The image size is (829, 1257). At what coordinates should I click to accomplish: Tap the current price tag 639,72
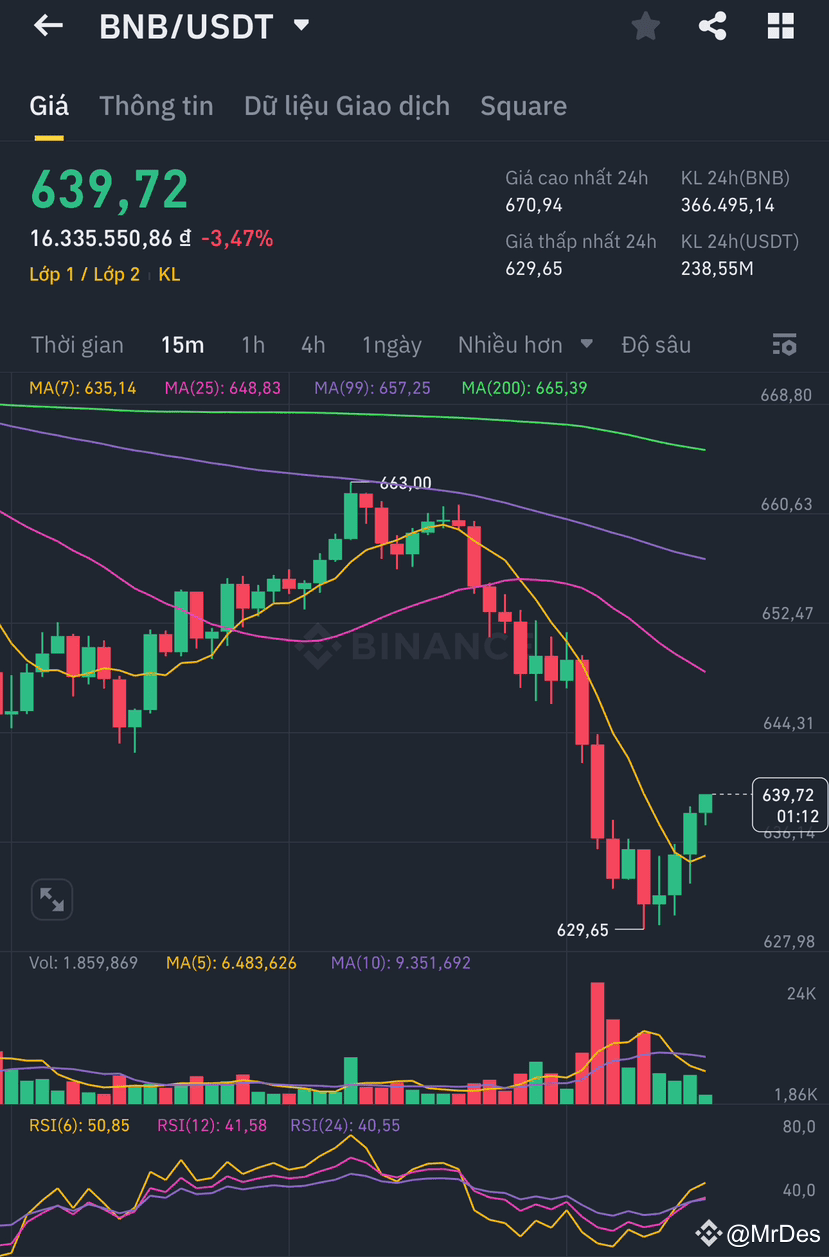789,805
